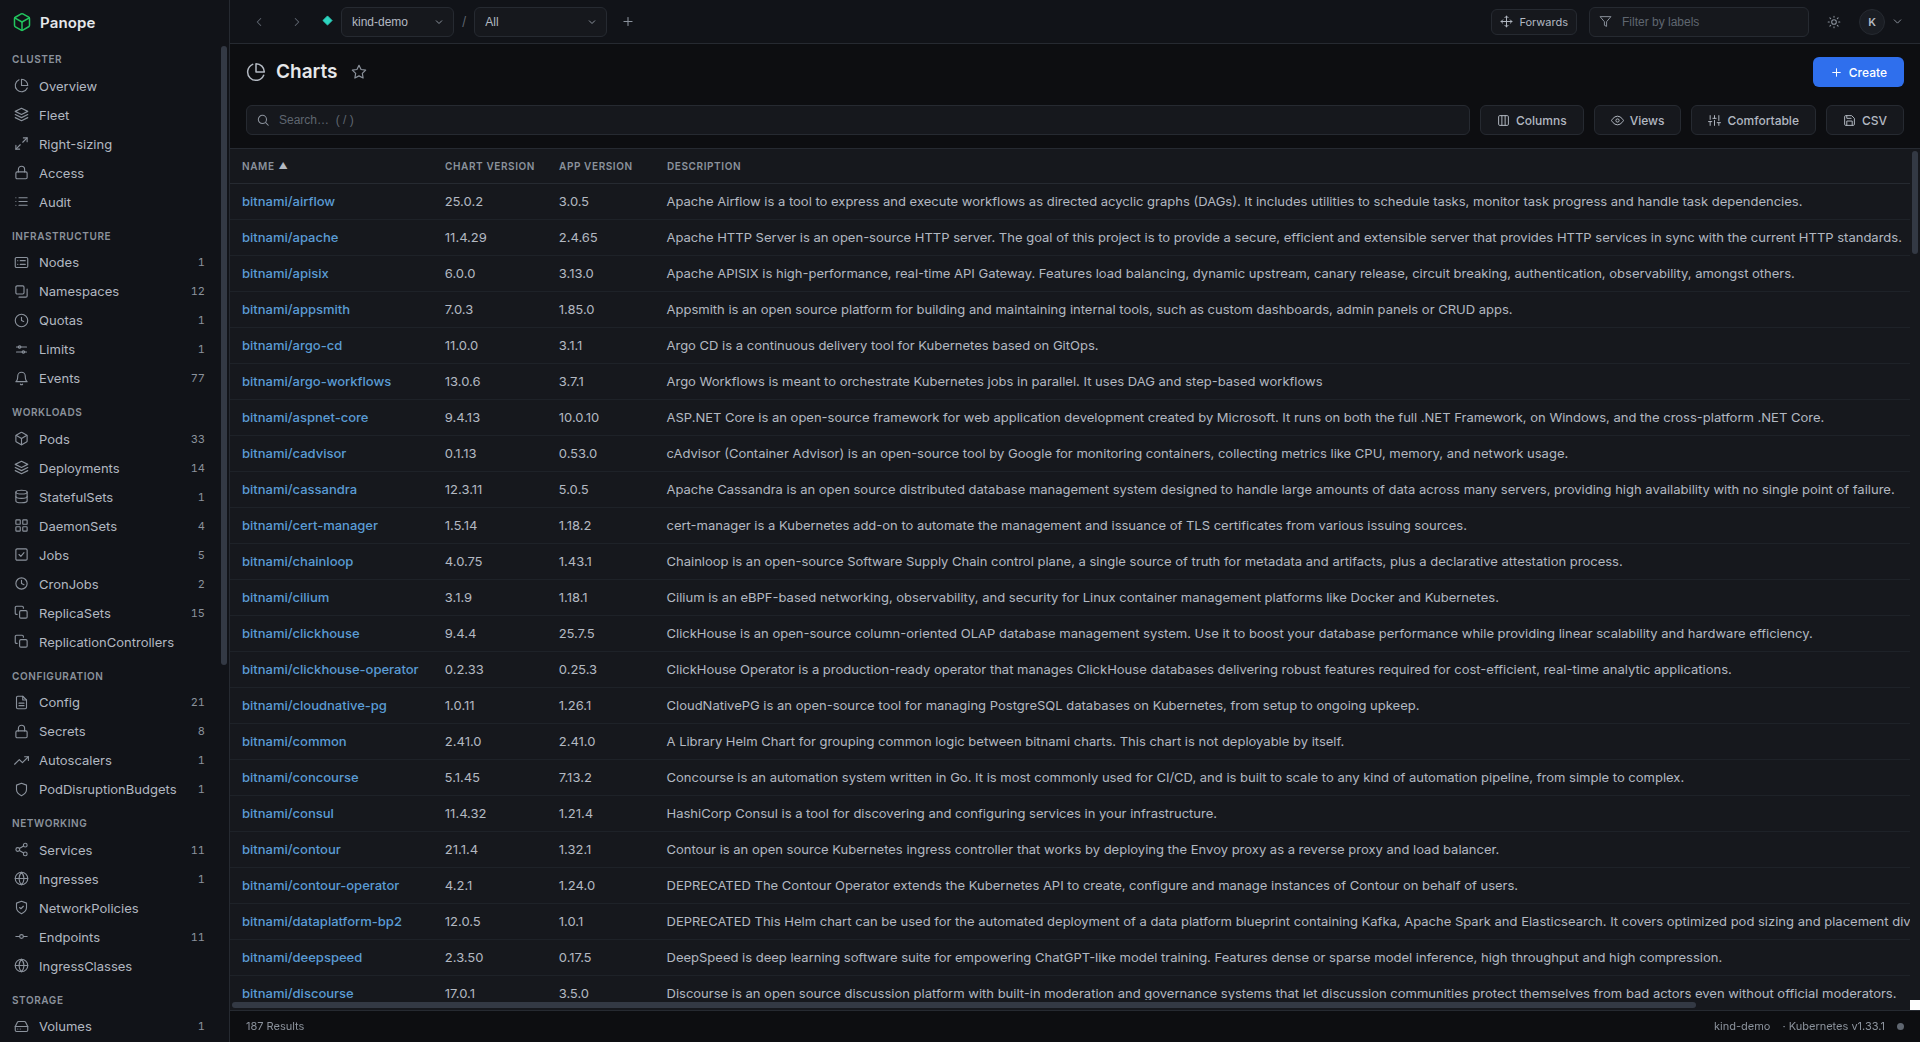Click the Panope logo icon
1920x1042 pixels.
click(22, 22)
